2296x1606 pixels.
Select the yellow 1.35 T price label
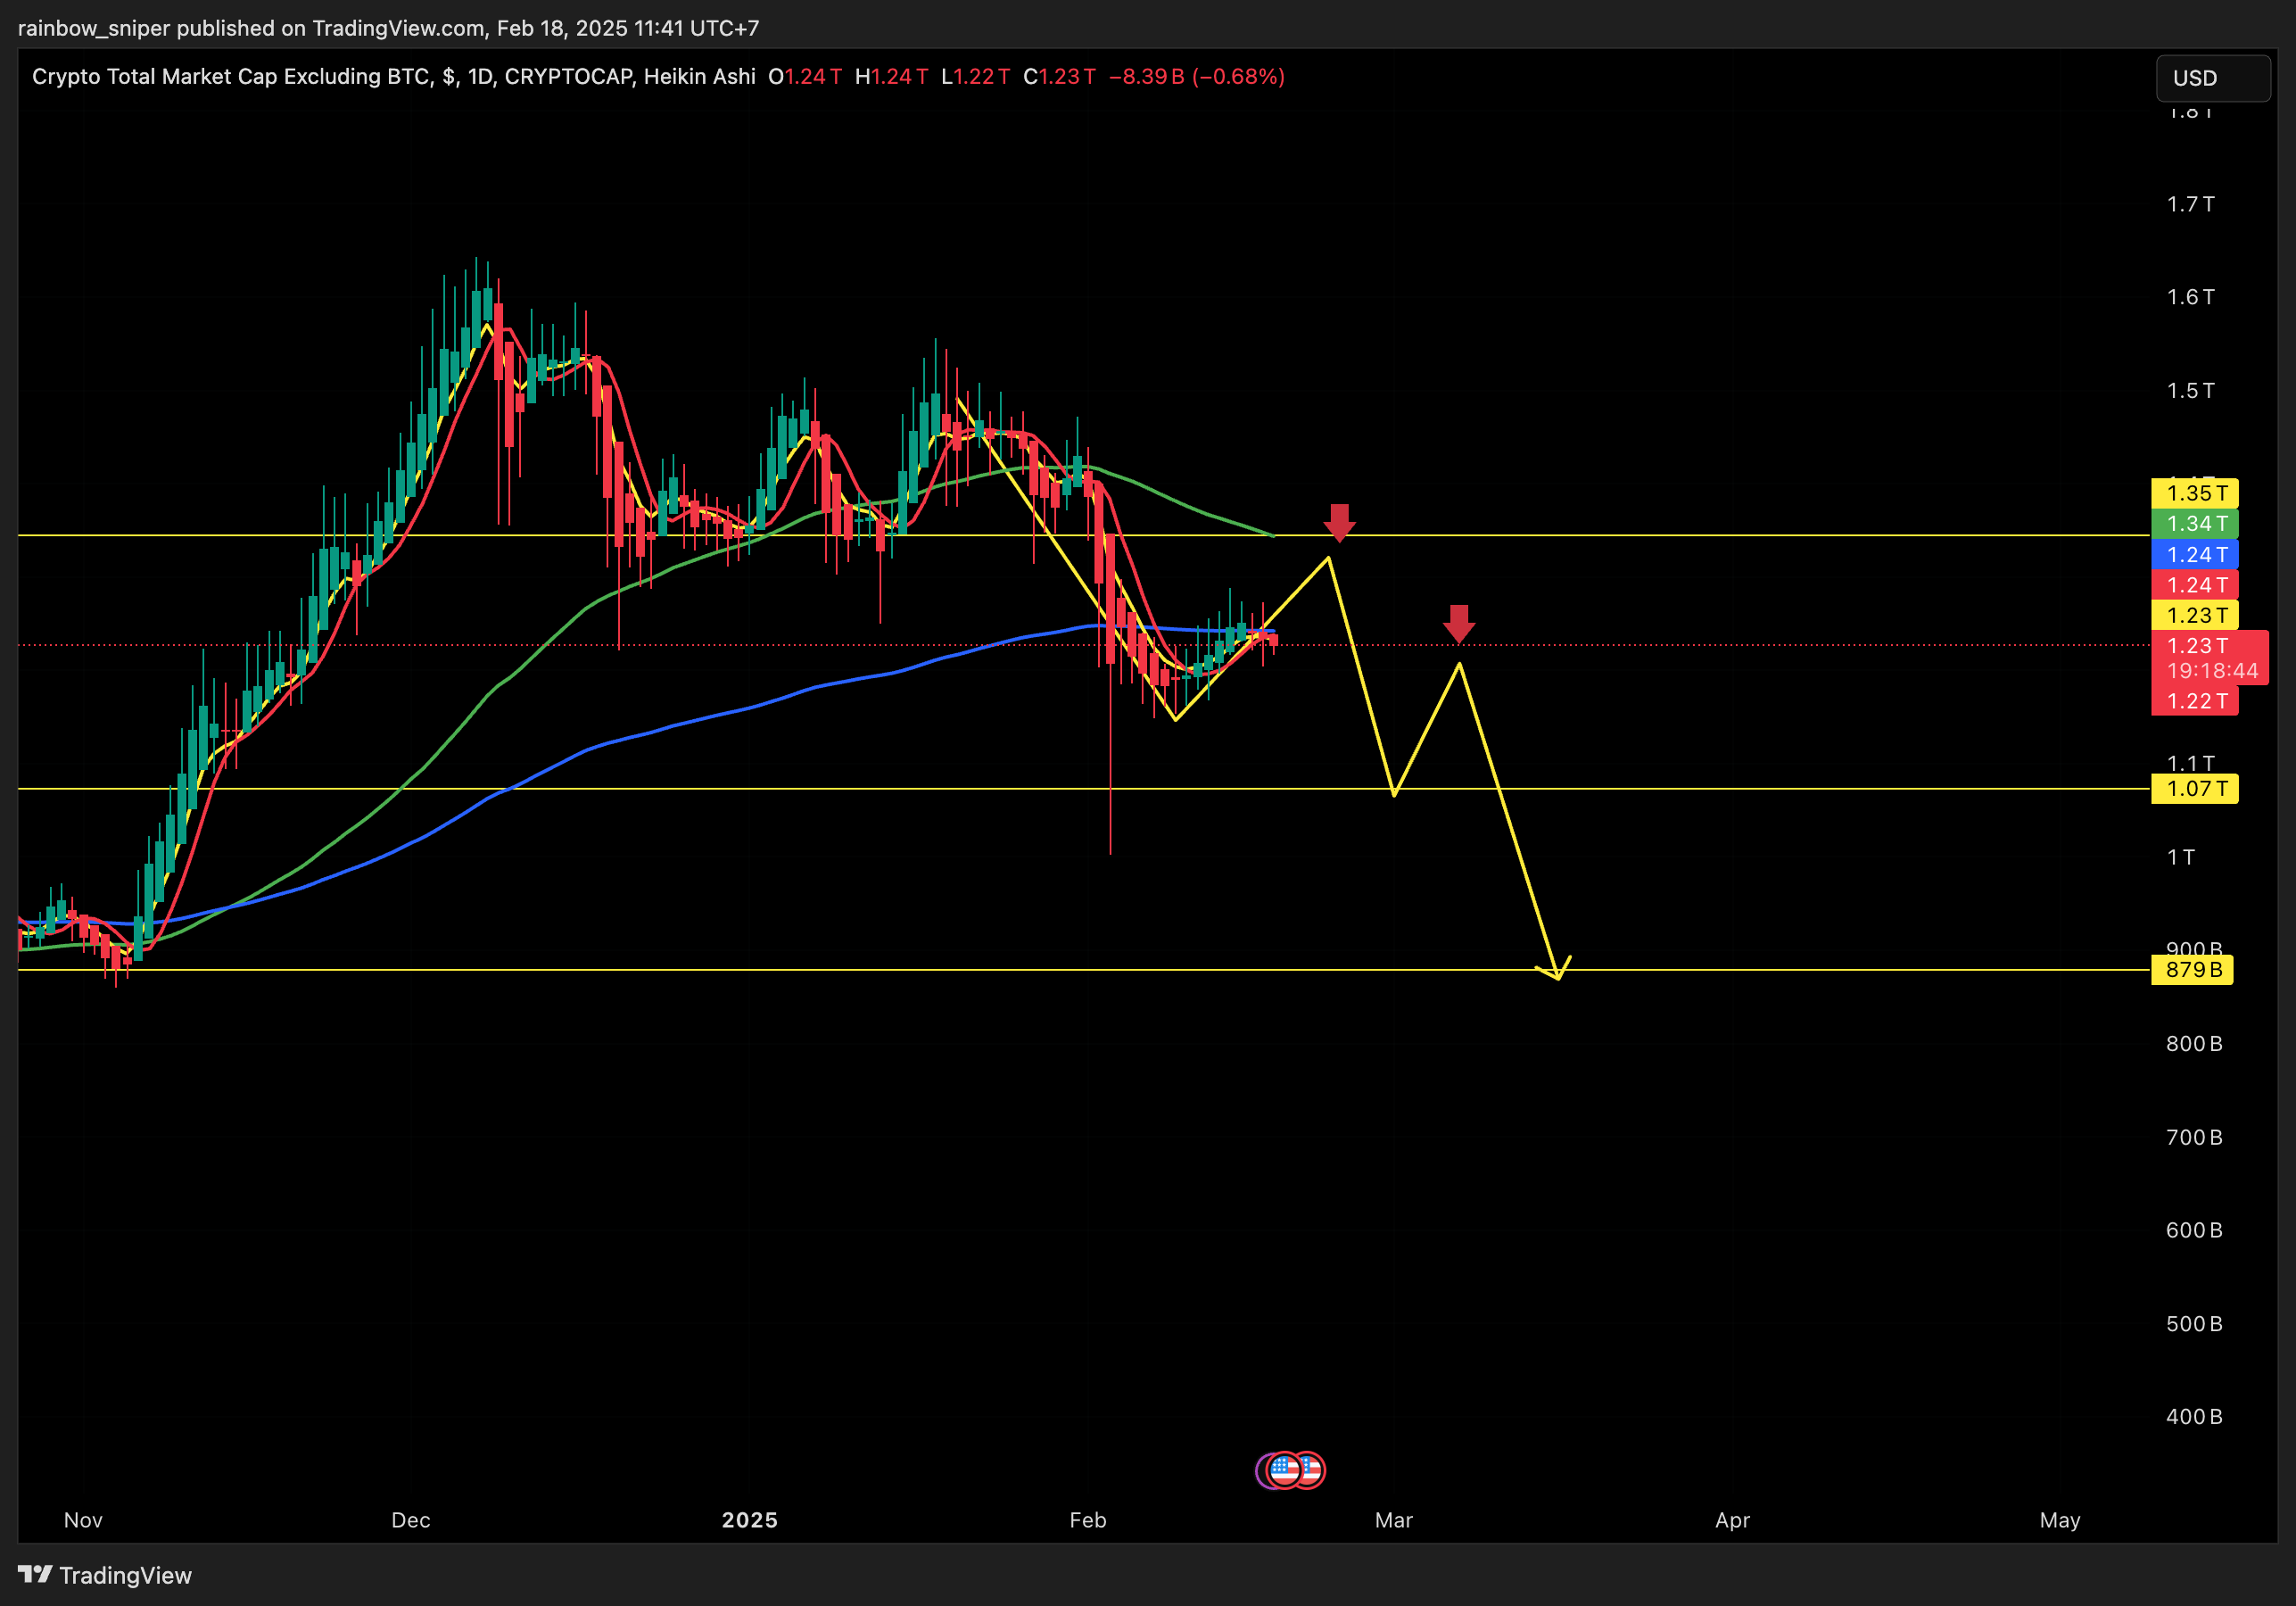click(x=2195, y=493)
